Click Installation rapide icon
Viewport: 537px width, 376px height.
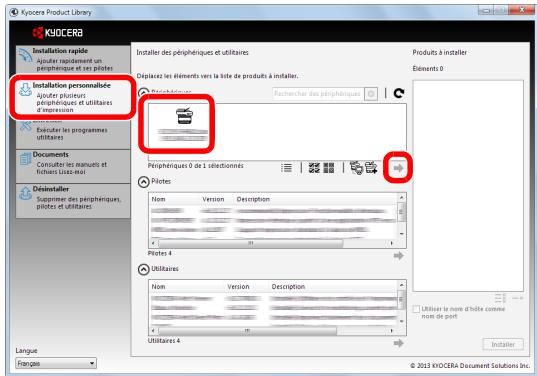click(x=25, y=55)
